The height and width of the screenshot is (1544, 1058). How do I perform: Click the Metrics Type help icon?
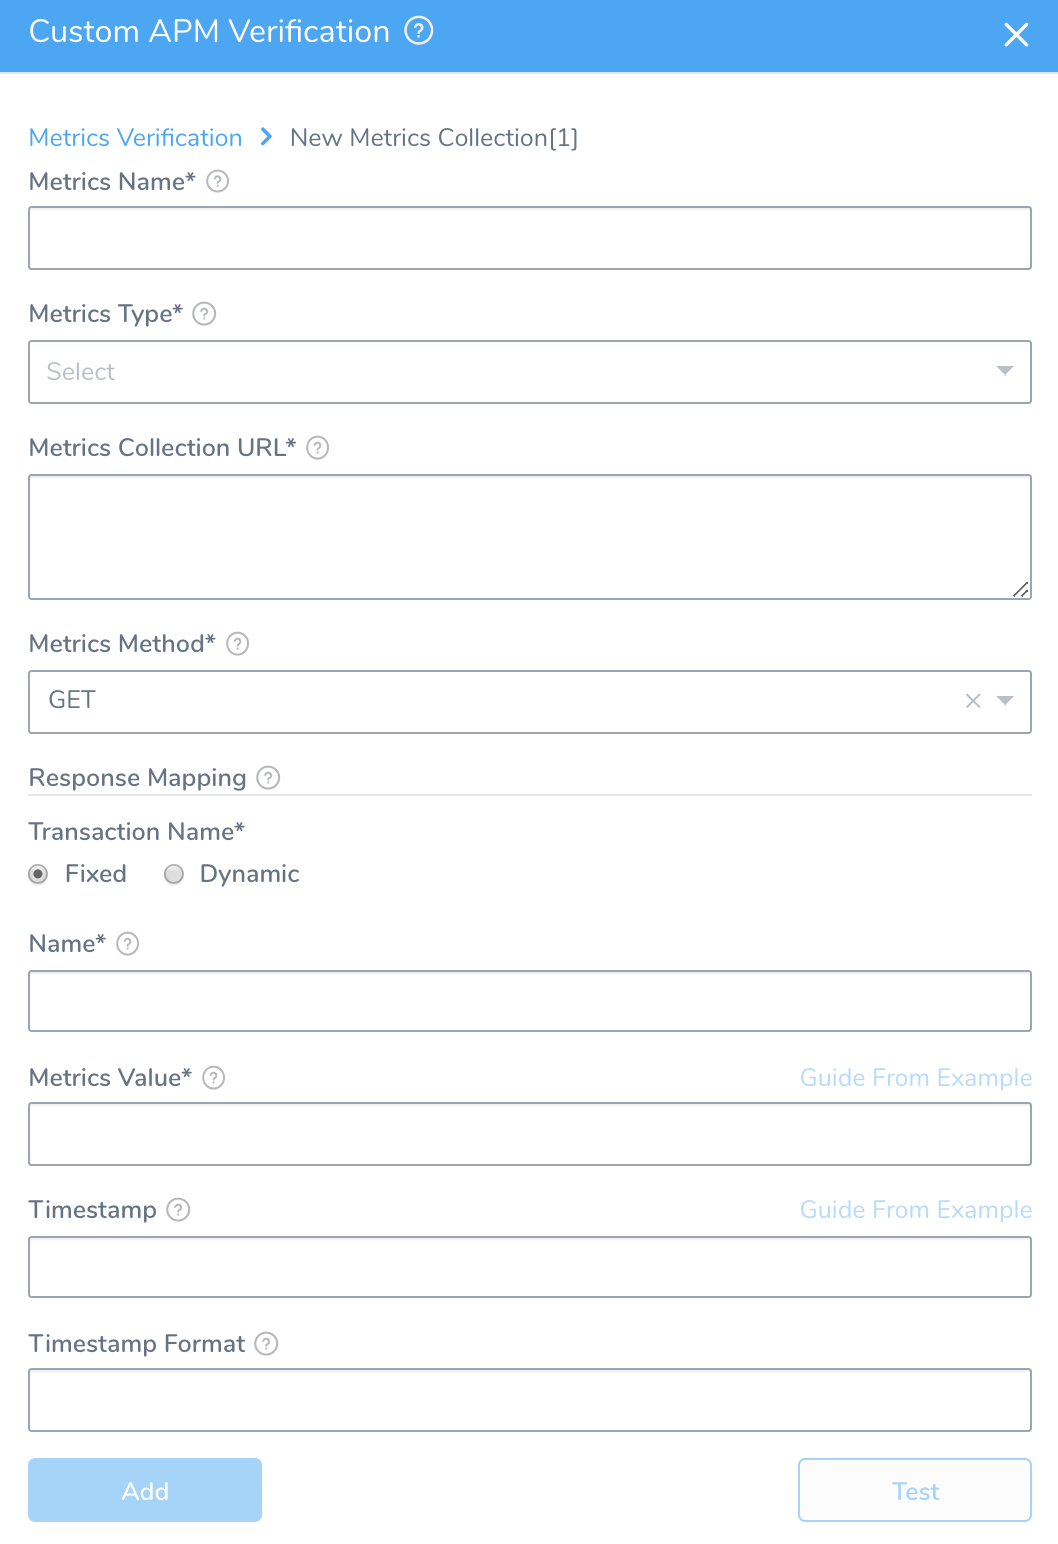pyautogui.click(x=204, y=313)
